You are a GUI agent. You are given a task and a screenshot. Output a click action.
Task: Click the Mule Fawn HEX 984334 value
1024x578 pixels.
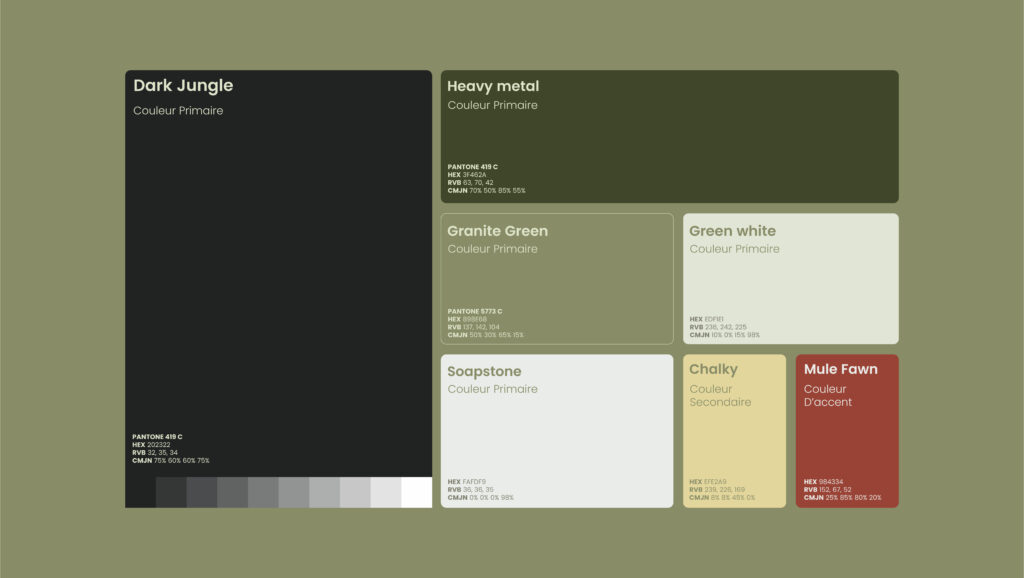click(830, 481)
